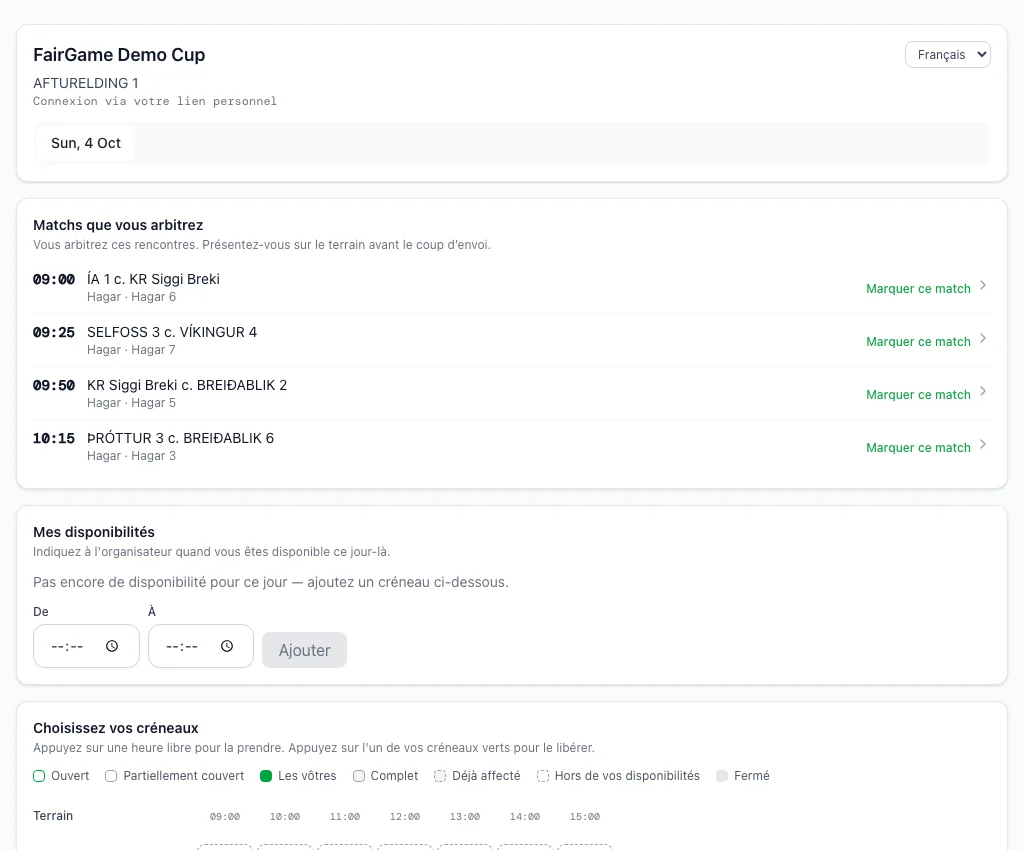This screenshot has height=850, width=1024.
Task: Click the KR Siggi Breki c. BREIÐABLIK 2 title
Action: coord(187,385)
